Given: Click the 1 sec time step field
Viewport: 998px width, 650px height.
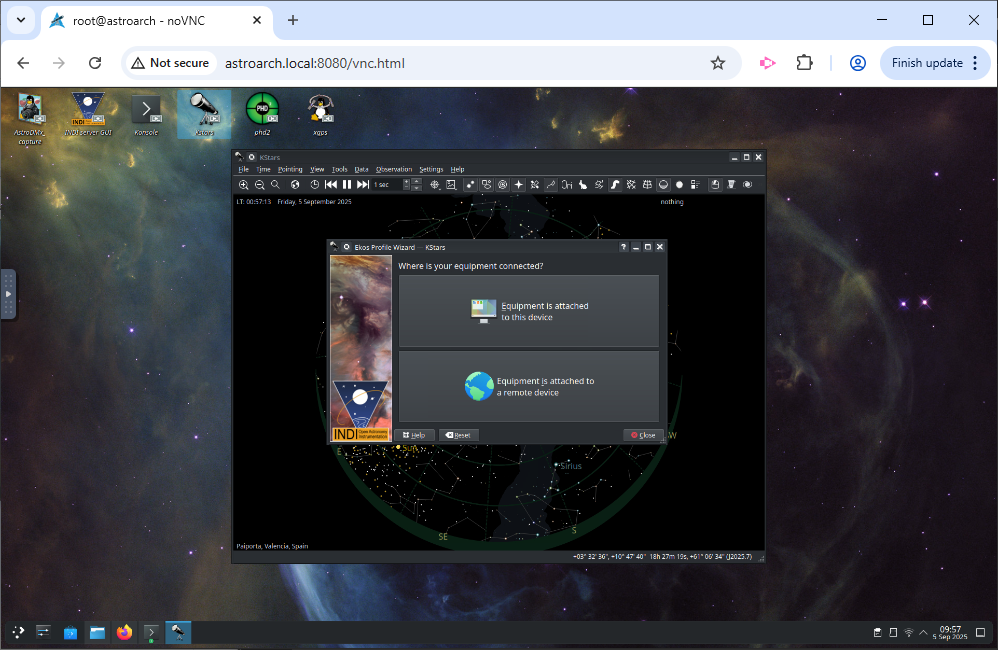Looking at the screenshot, I should click(392, 185).
